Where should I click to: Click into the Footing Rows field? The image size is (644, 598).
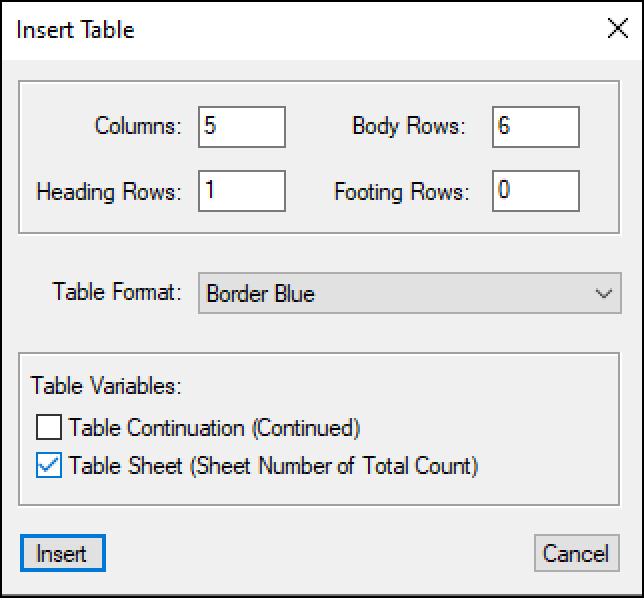(535, 191)
